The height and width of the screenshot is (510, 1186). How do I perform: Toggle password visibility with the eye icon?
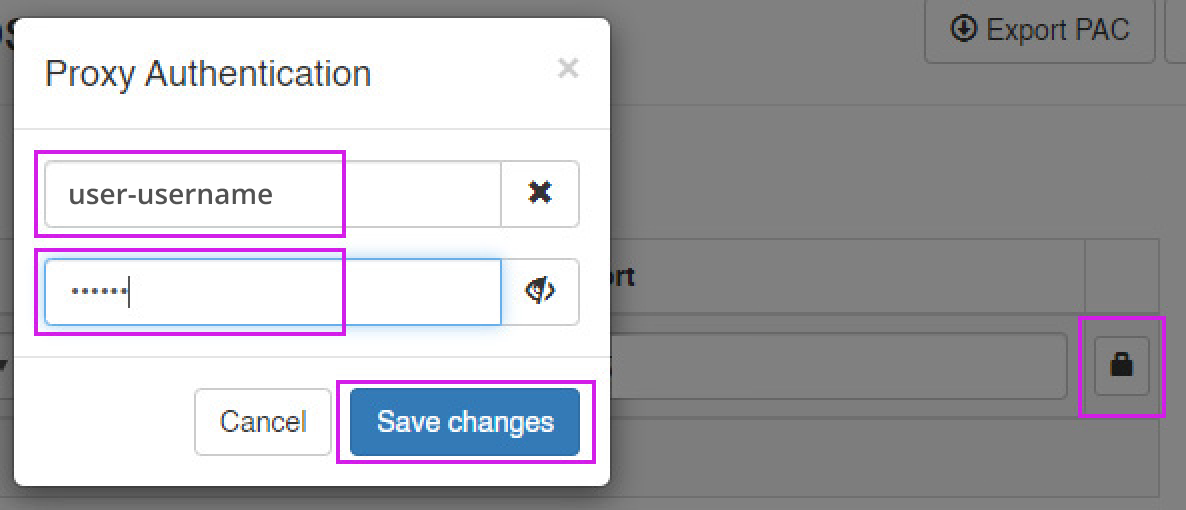point(540,291)
